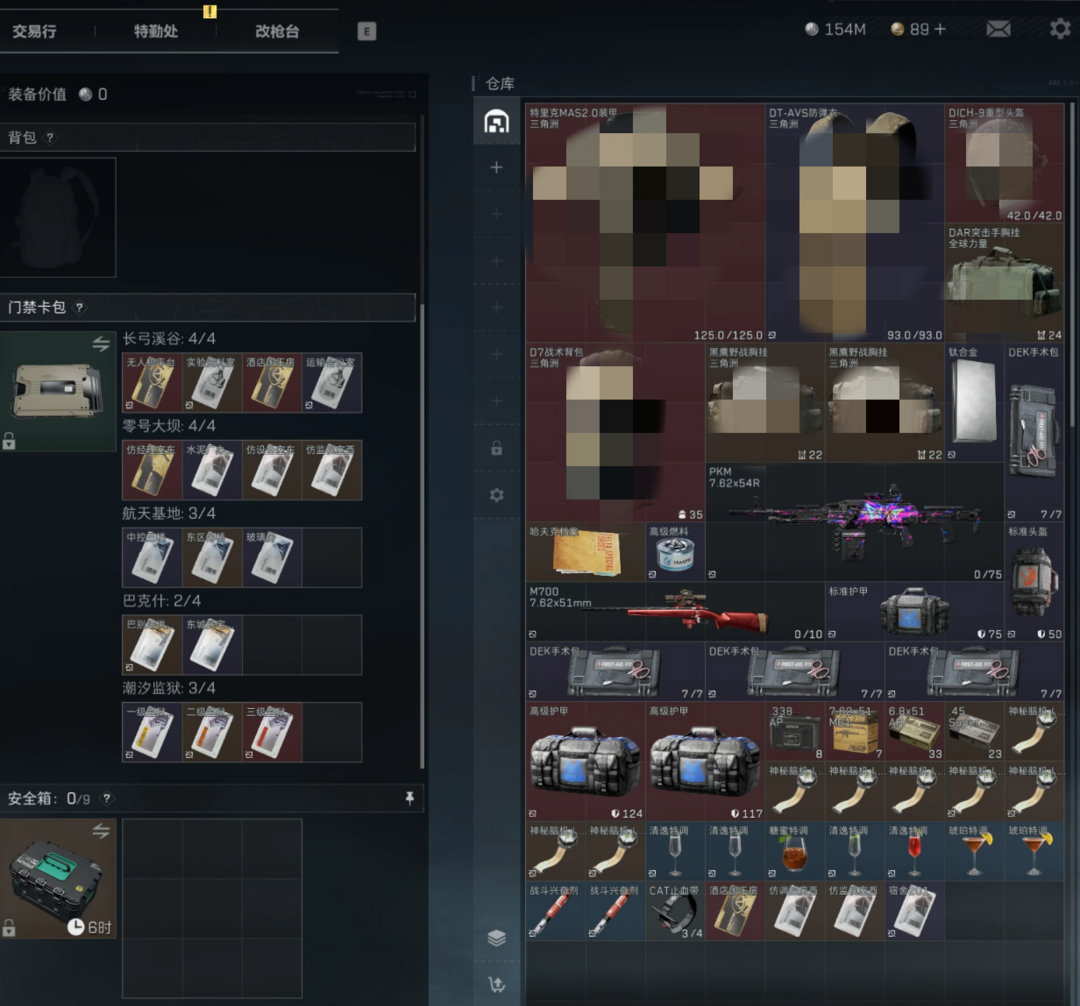
Task: Click the sort/organize icon at sidebar bottom
Action: [496, 984]
